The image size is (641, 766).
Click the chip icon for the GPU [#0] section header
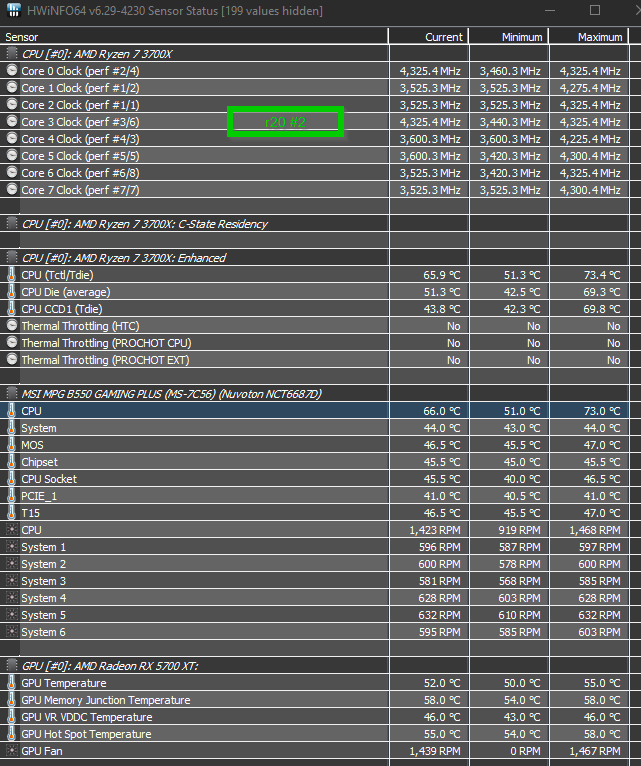coord(12,665)
